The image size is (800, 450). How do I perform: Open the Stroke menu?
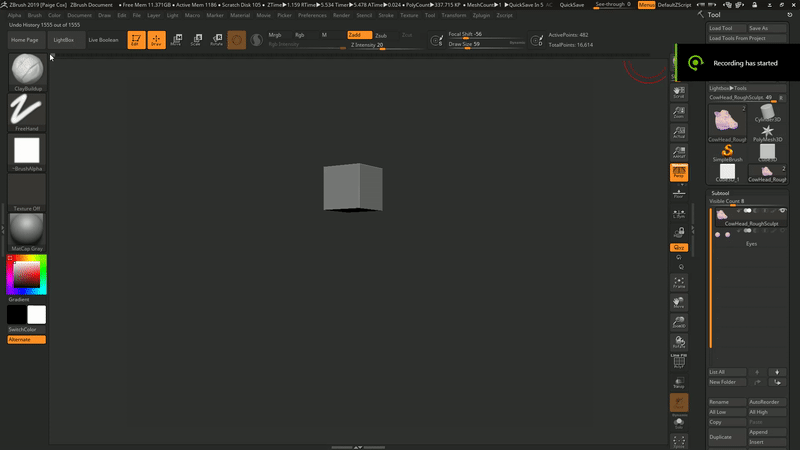tap(386, 15)
